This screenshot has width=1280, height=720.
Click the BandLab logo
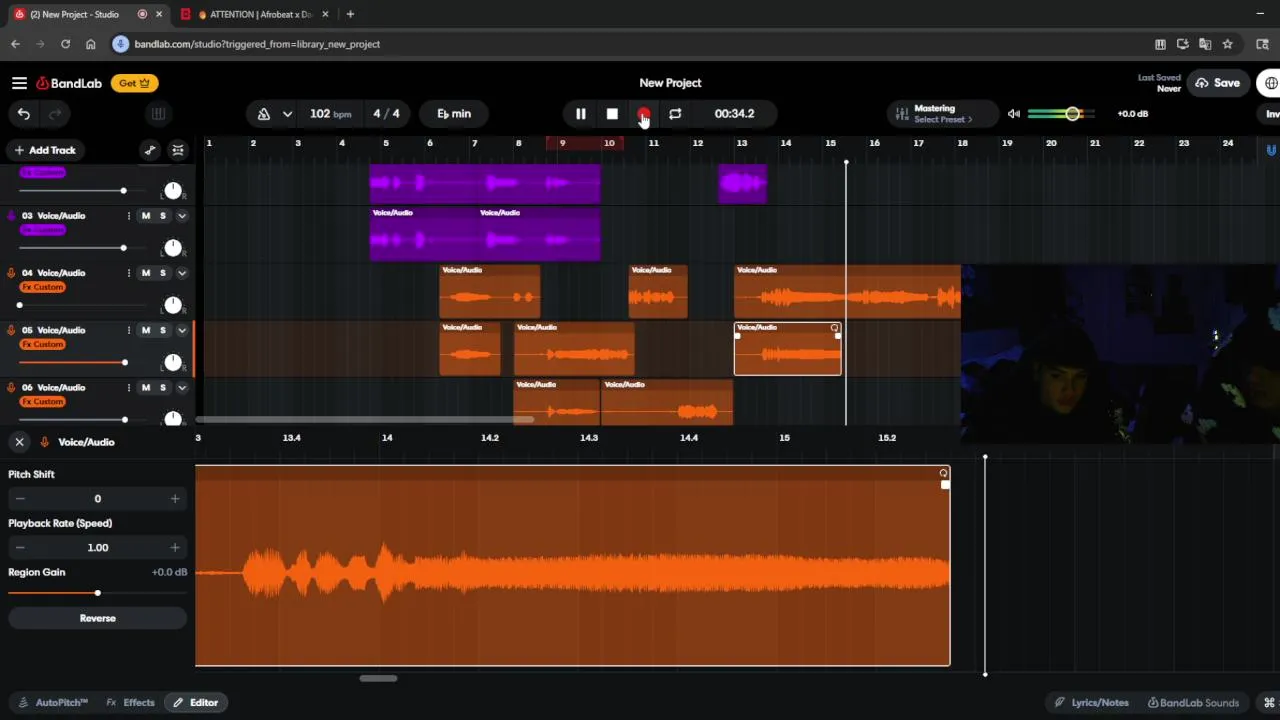69,83
